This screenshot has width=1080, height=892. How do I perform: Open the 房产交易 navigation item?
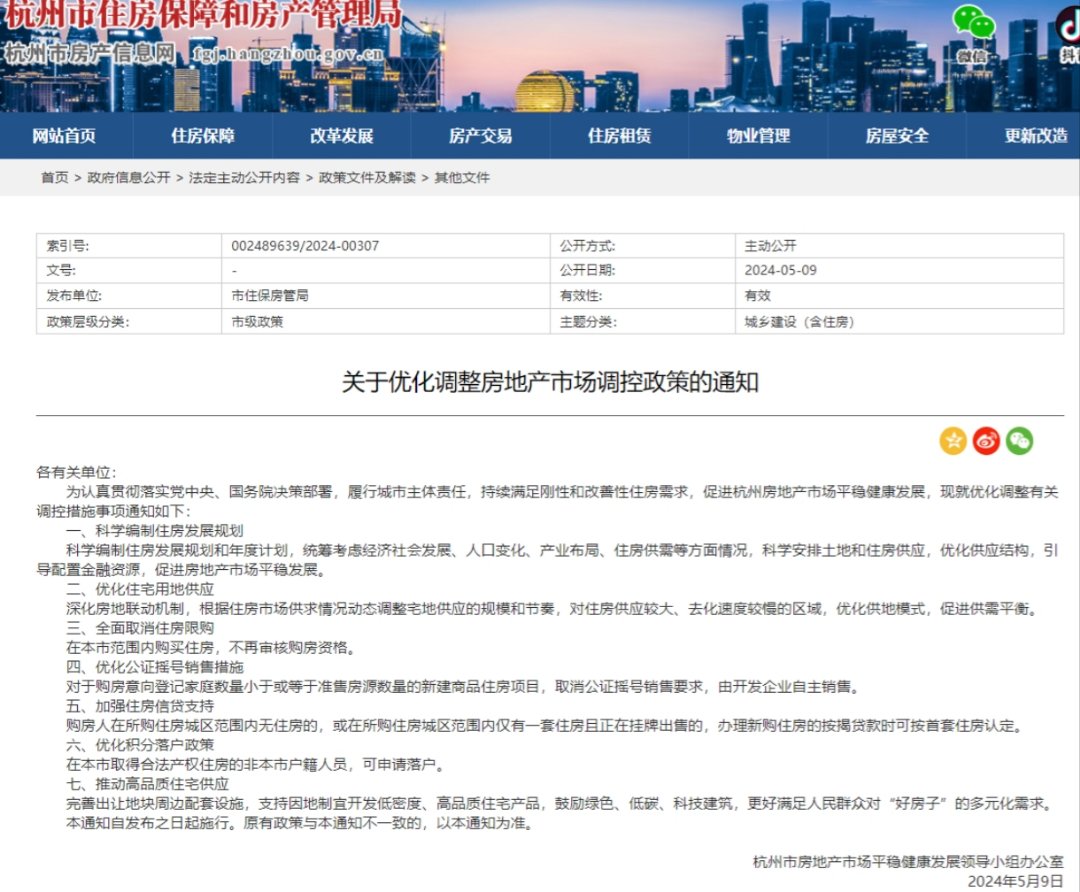tap(481, 136)
